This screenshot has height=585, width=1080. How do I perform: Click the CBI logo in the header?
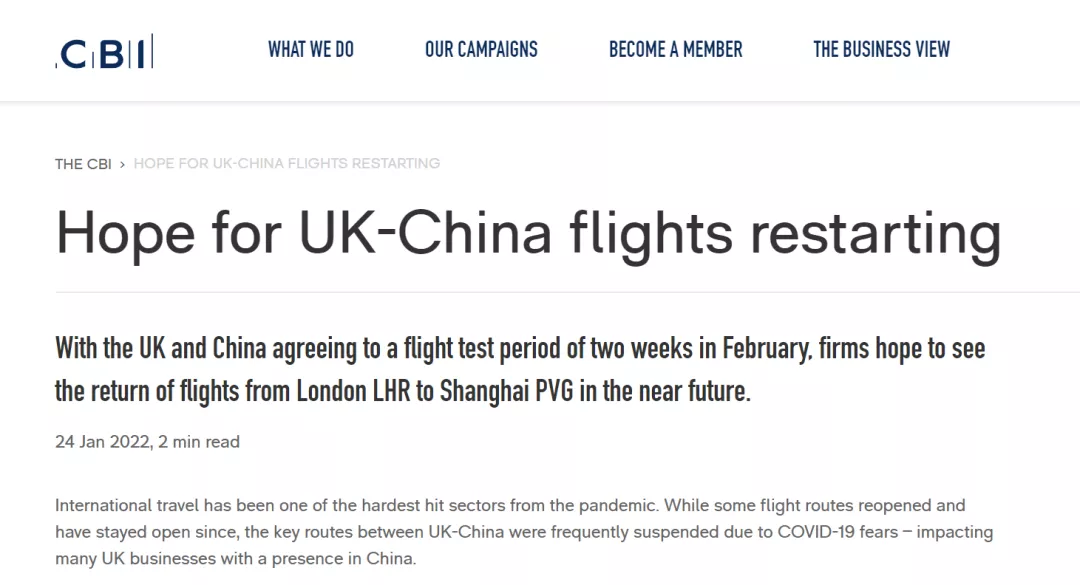[104, 52]
